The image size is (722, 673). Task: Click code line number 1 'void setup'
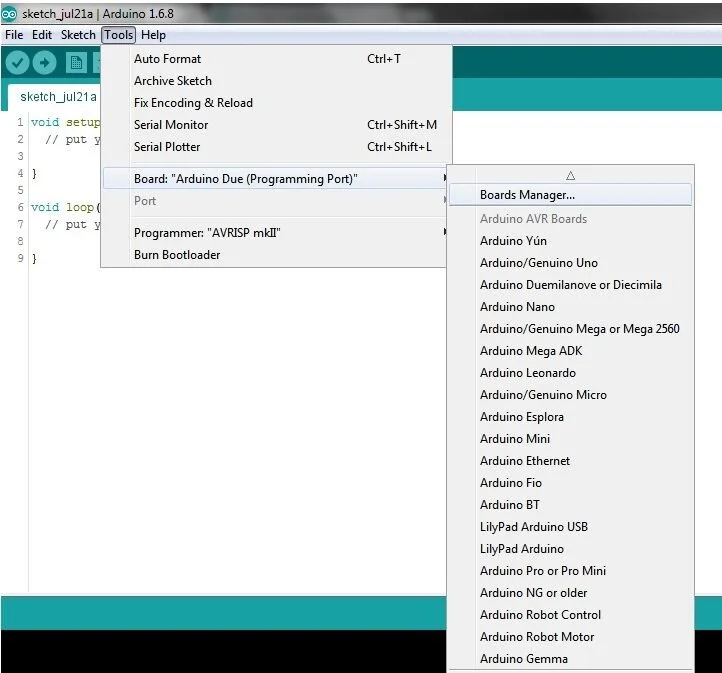pyautogui.click(x=65, y=122)
